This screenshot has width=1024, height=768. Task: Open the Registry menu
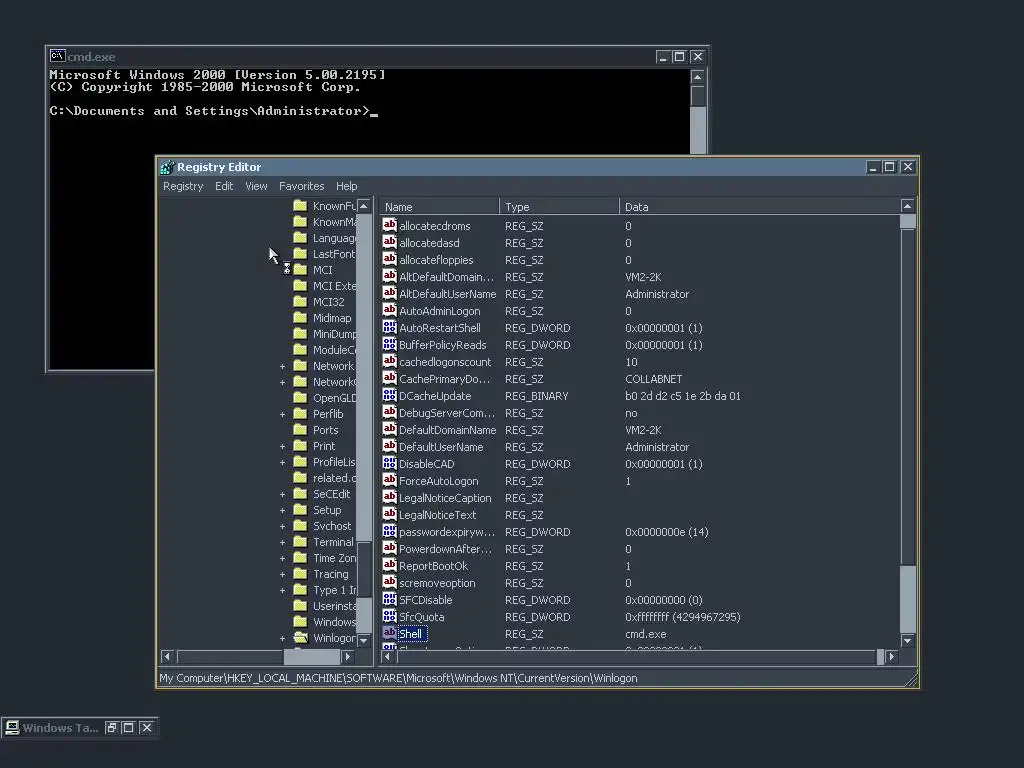[183, 186]
